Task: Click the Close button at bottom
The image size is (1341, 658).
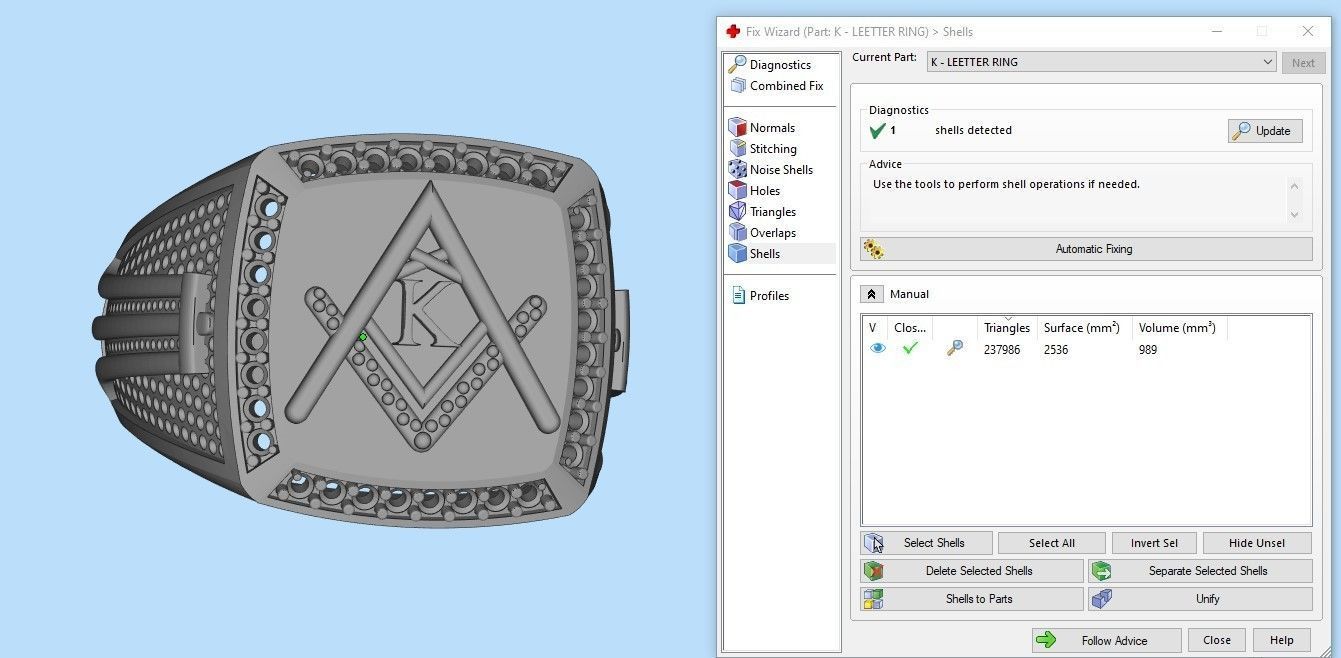Action: [1217, 640]
